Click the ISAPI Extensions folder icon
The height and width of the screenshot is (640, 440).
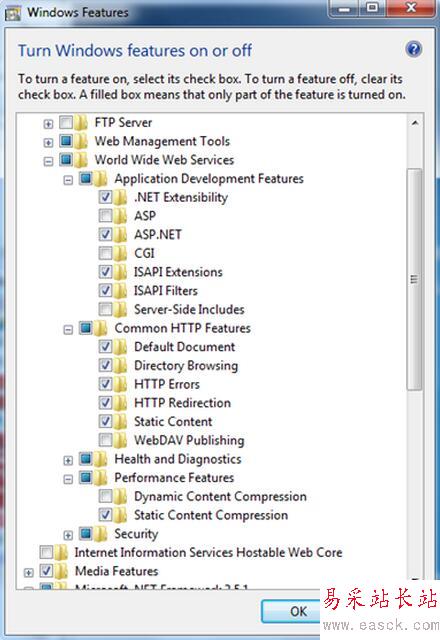(120, 272)
